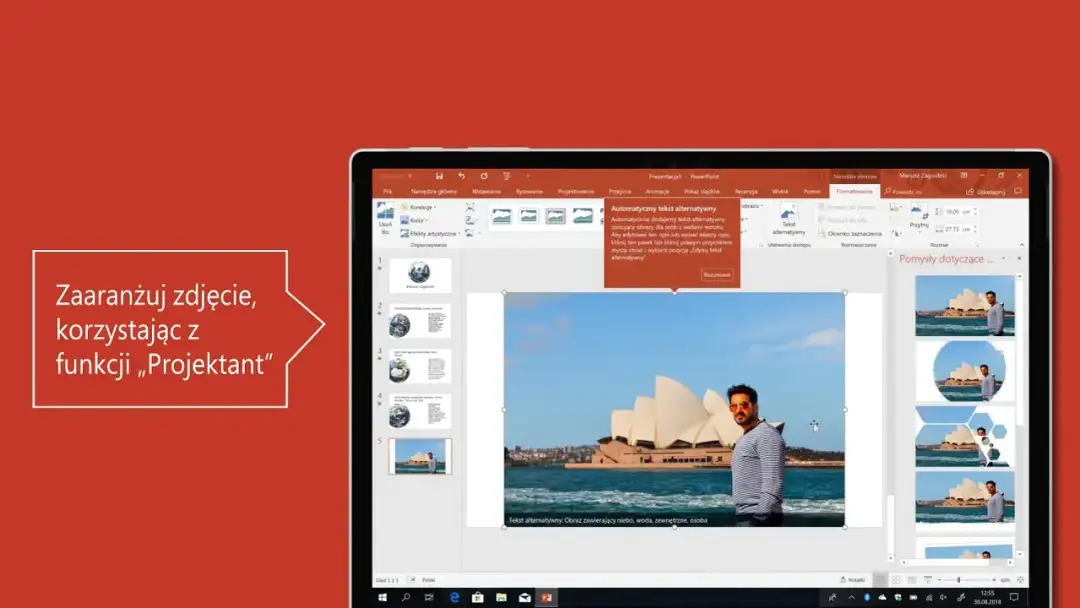Open the Windows Start menu
This screenshot has height=608, width=1080.
tap(382, 597)
